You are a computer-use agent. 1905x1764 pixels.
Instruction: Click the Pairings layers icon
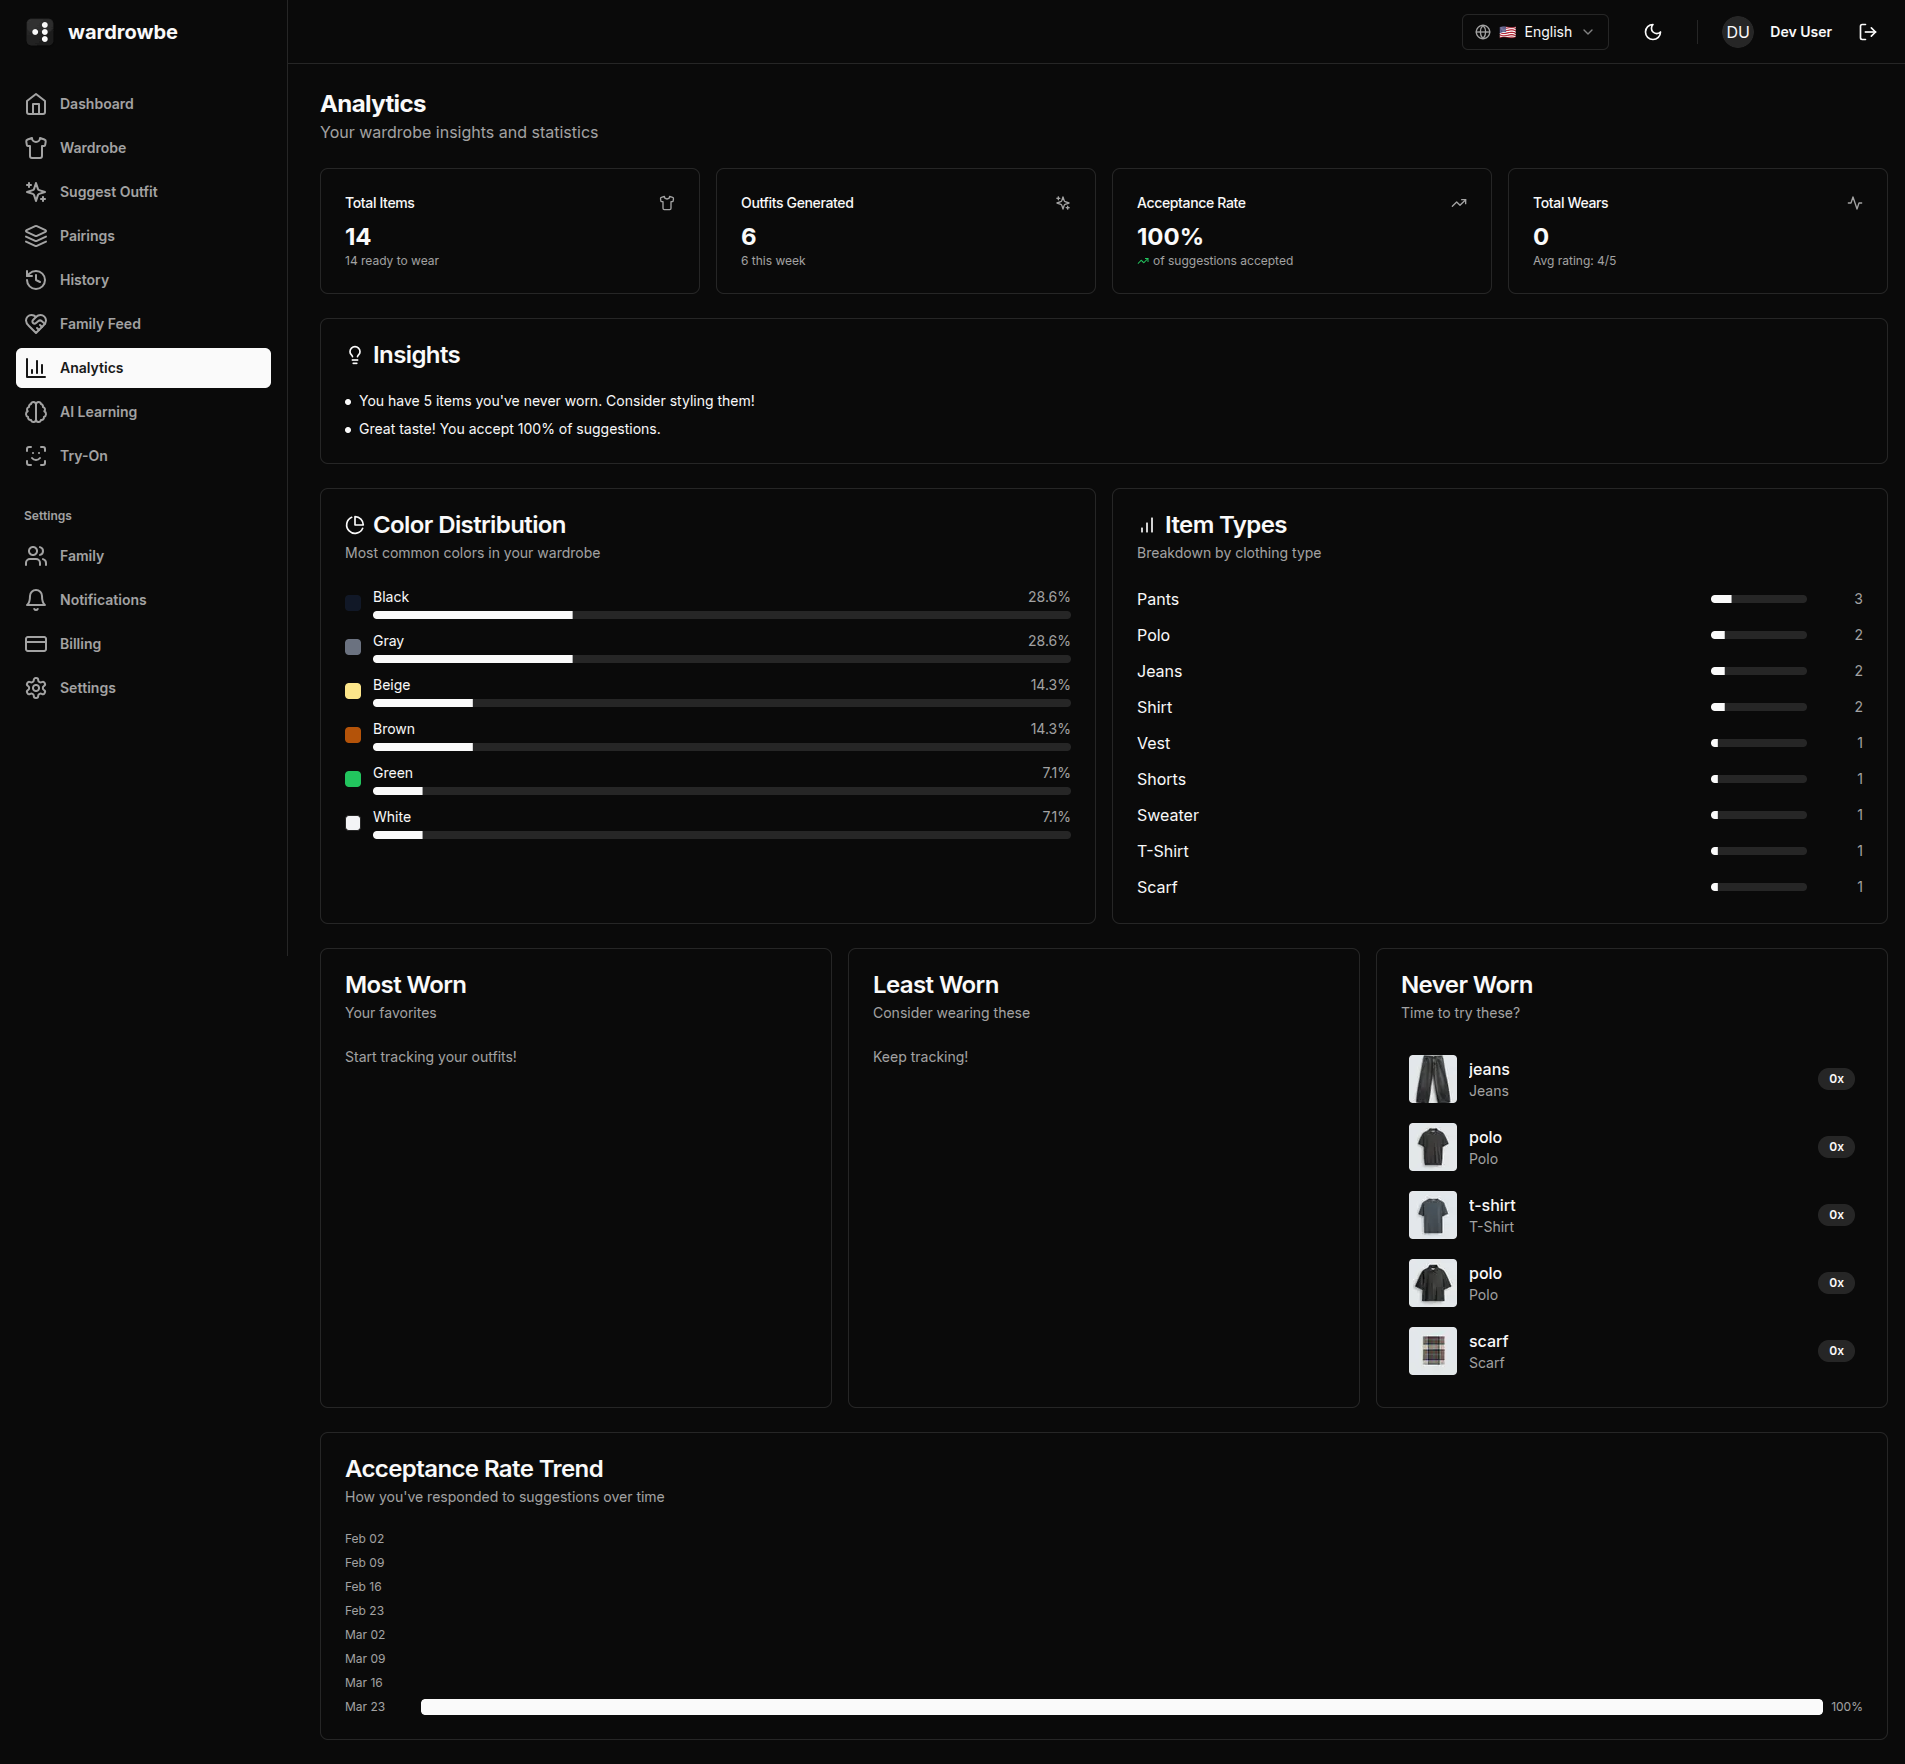tap(36, 235)
